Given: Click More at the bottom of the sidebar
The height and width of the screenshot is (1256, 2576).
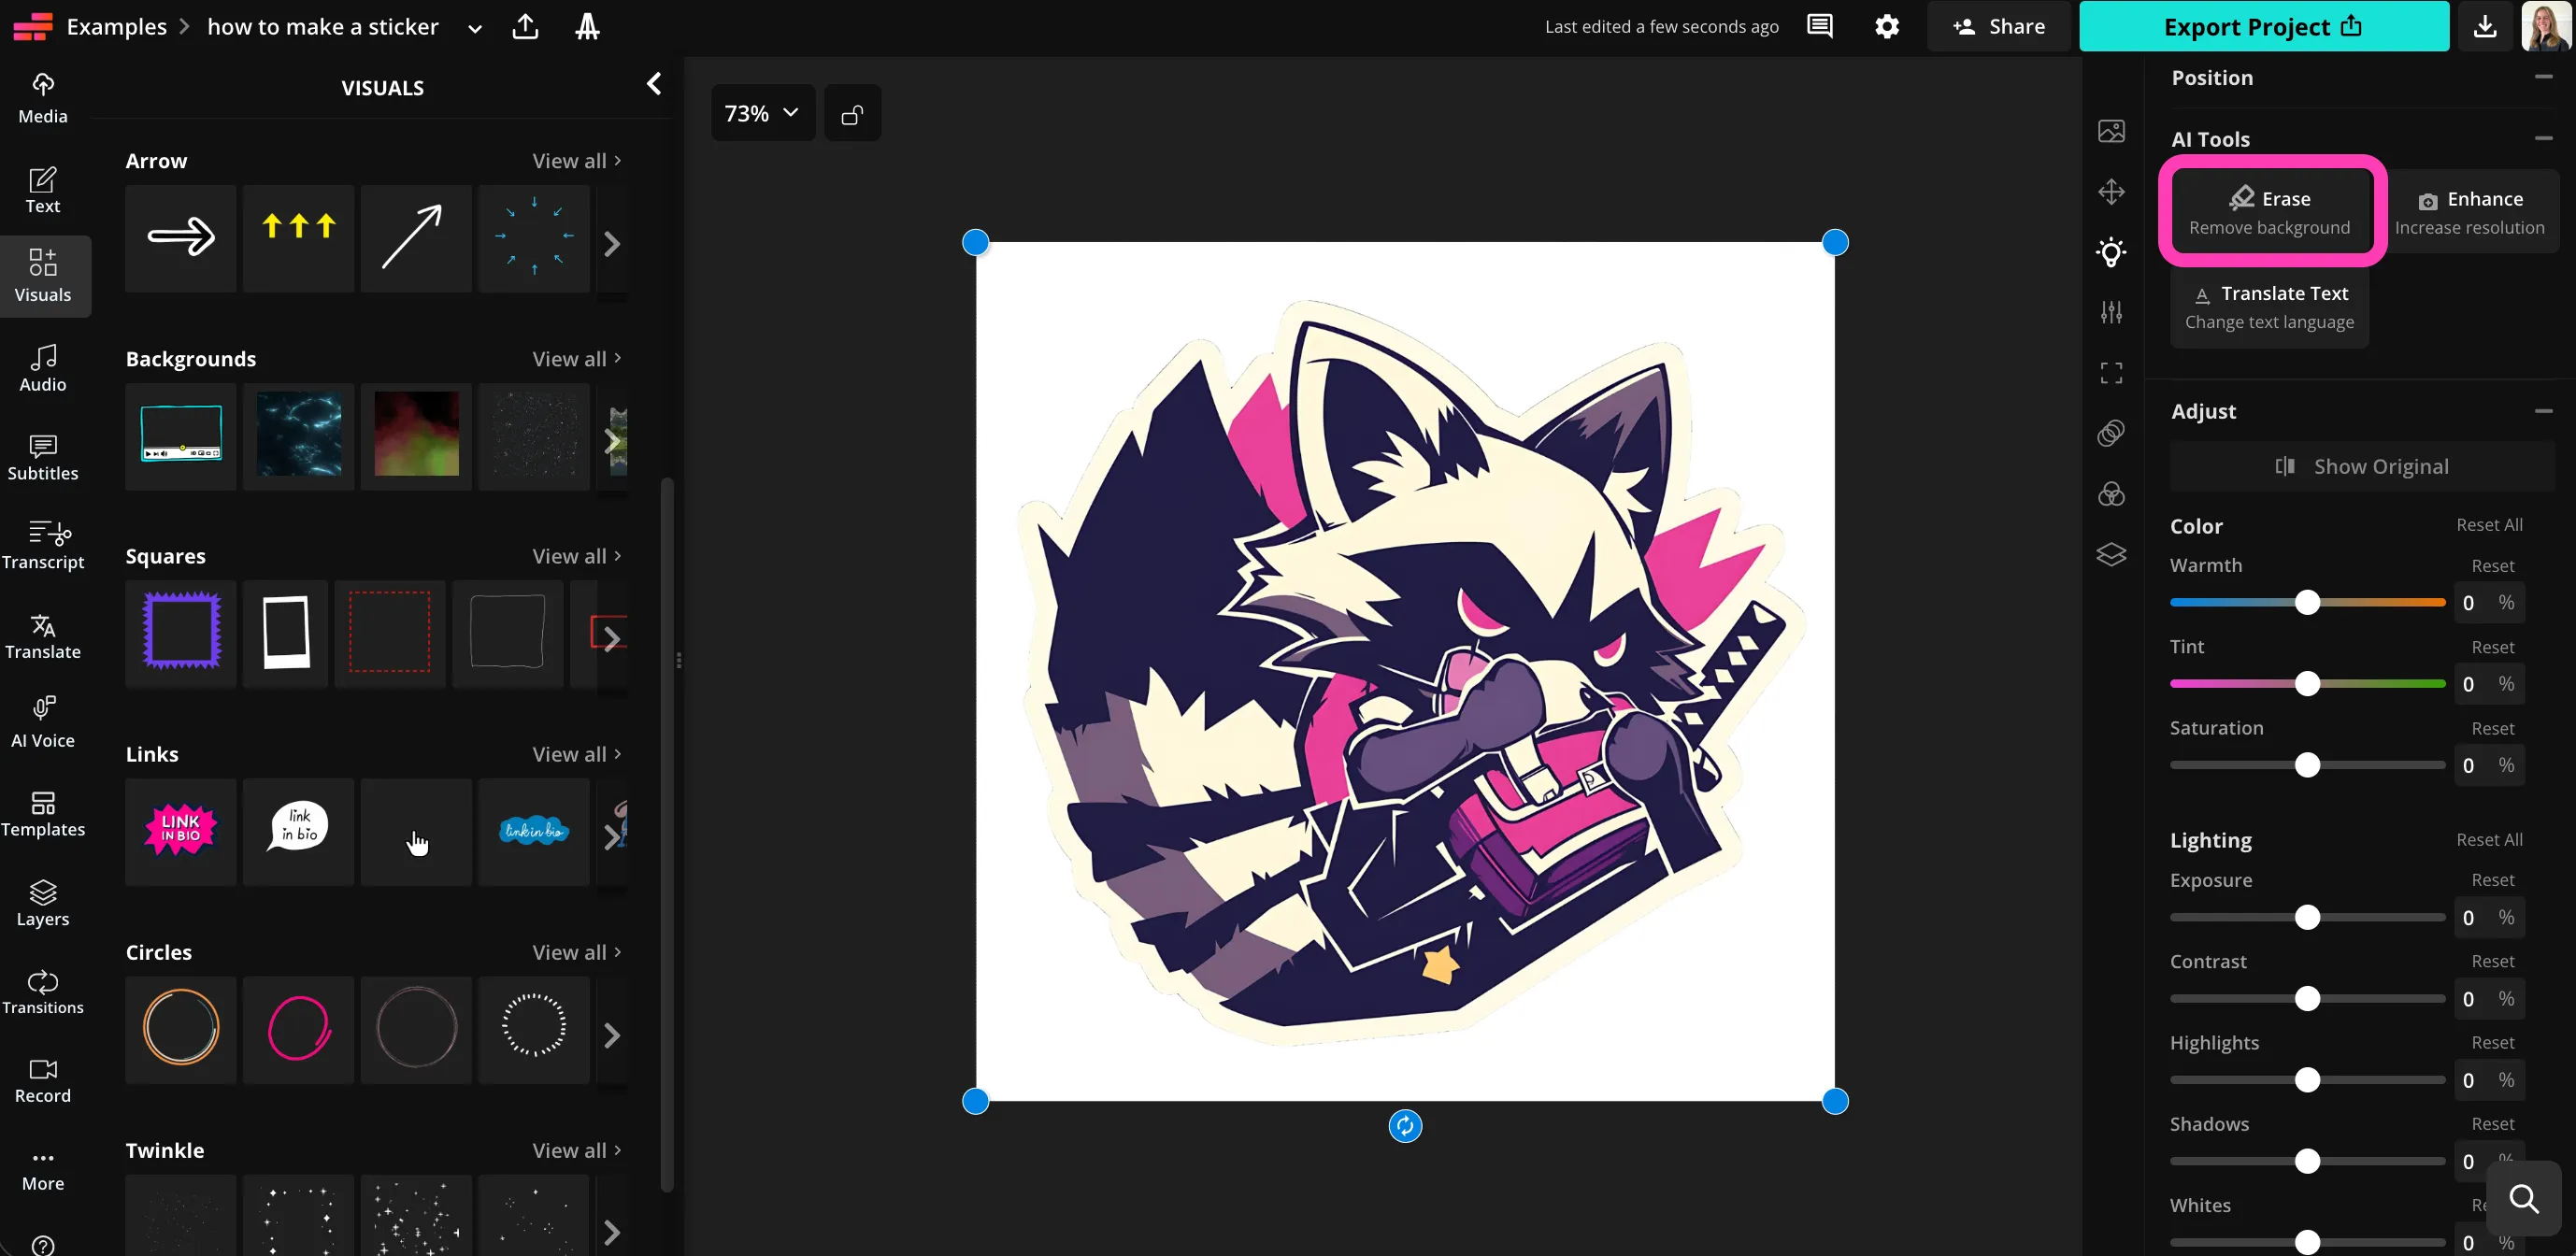Looking at the screenshot, I should (42, 1168).
